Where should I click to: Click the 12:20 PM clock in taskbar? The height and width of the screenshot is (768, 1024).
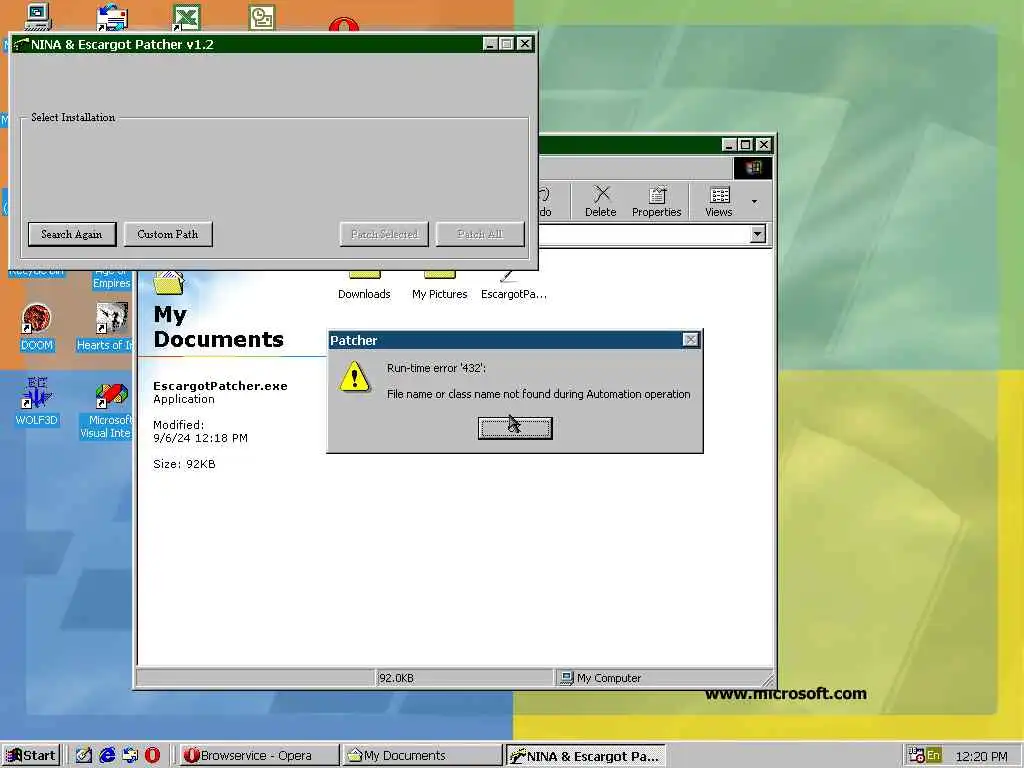[981, 756]
